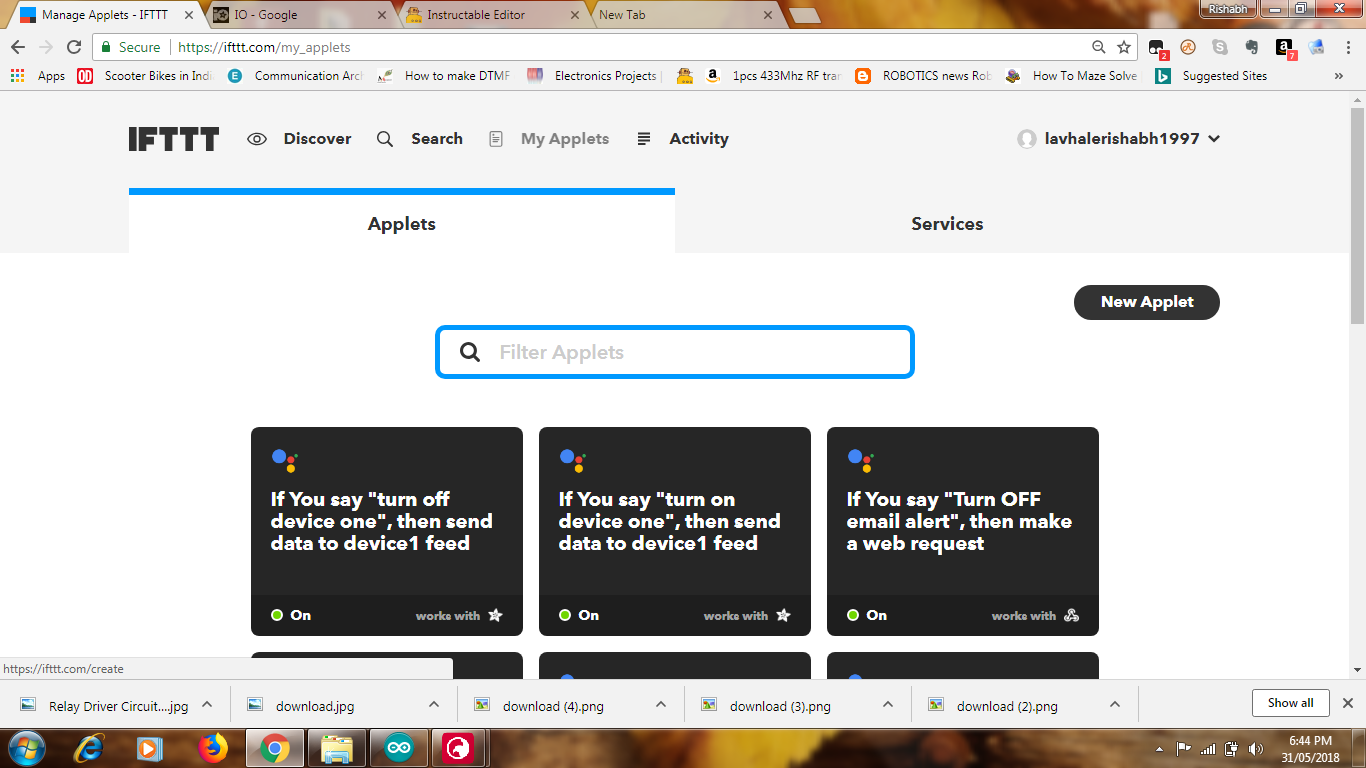Open the volume control in system tray
The width and height of the screenshot is (1366, 768).
click(1256, 748)
